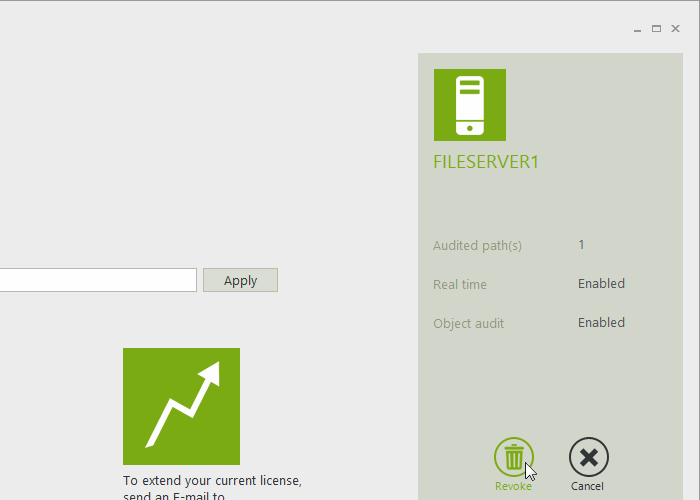700x500 pixels.
Task: Click the green "Revoke" text label
Action: click(x=513, y=487)
